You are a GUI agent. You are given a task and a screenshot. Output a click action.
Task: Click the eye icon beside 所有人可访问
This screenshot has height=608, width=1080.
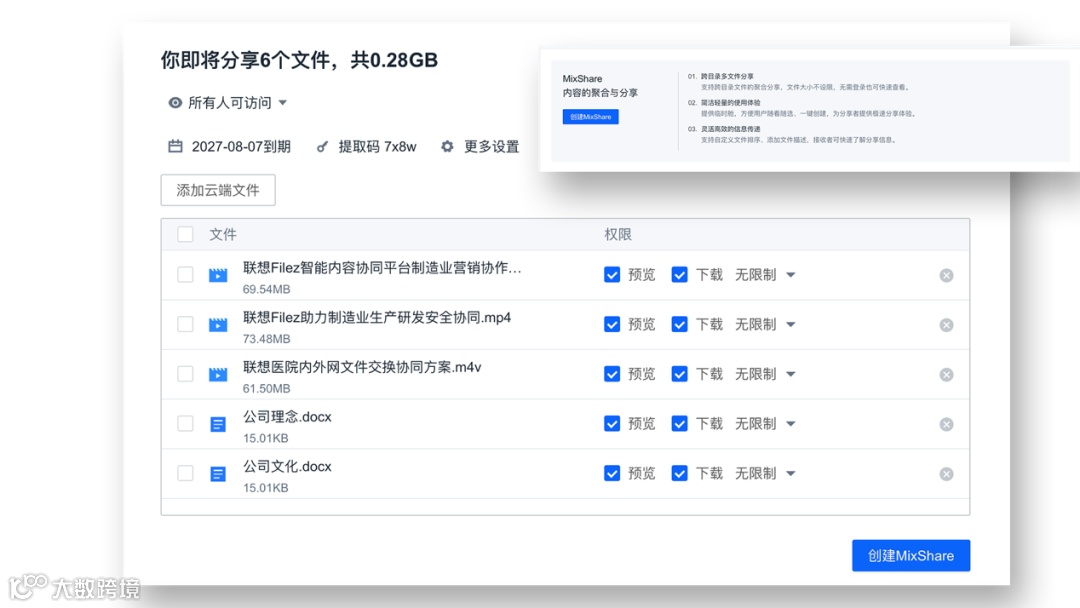pyautogui.click(x=176, y=103)
